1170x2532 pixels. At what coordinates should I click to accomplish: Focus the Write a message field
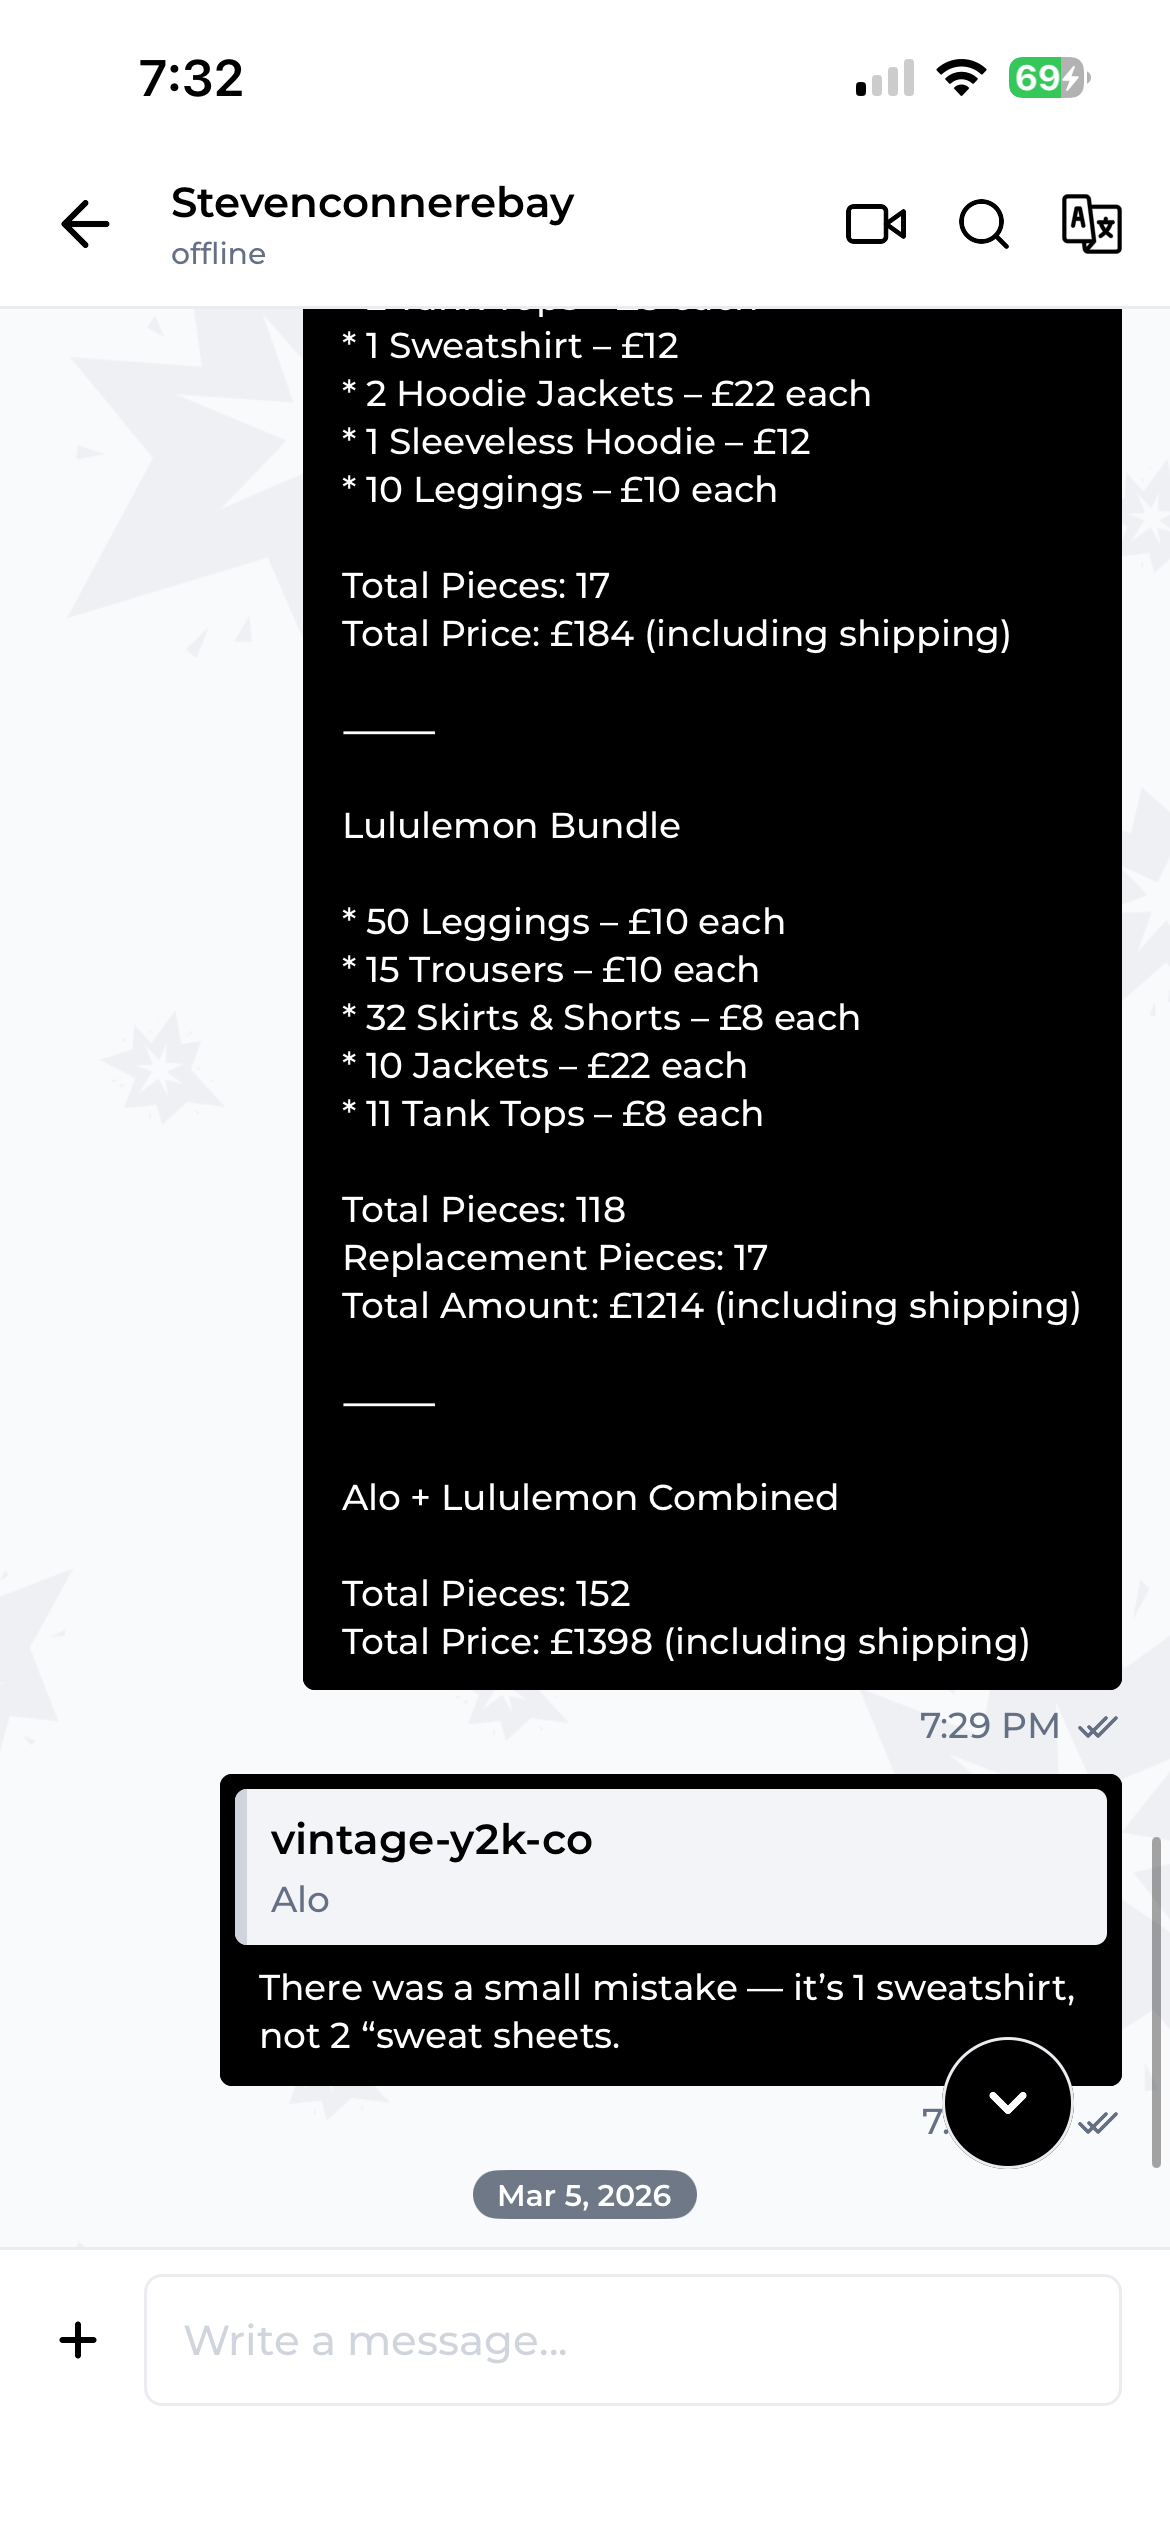point(633,2340)
